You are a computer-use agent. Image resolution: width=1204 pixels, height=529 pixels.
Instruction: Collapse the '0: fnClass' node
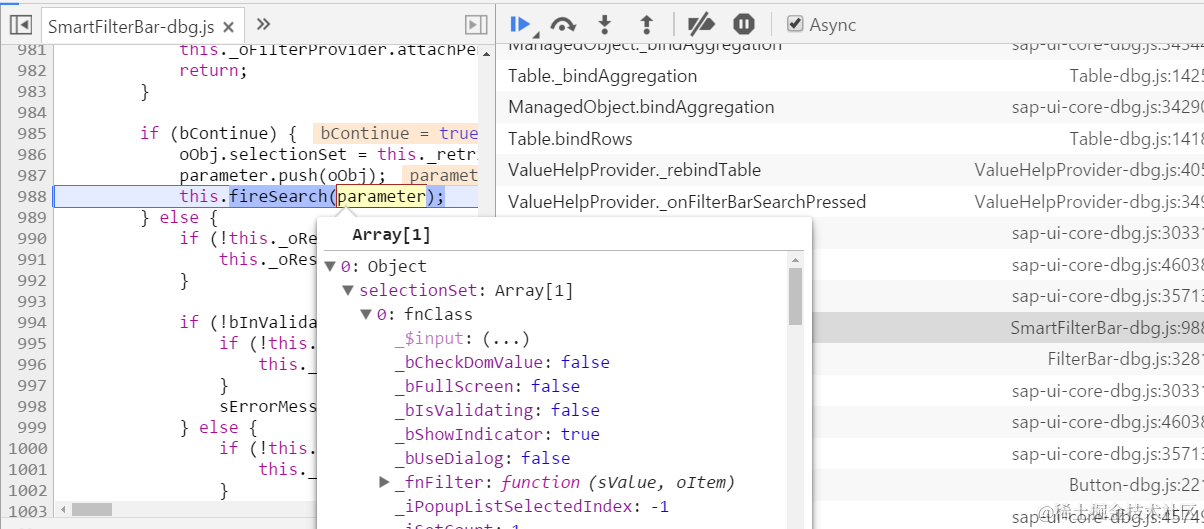[x=367, y=315]
